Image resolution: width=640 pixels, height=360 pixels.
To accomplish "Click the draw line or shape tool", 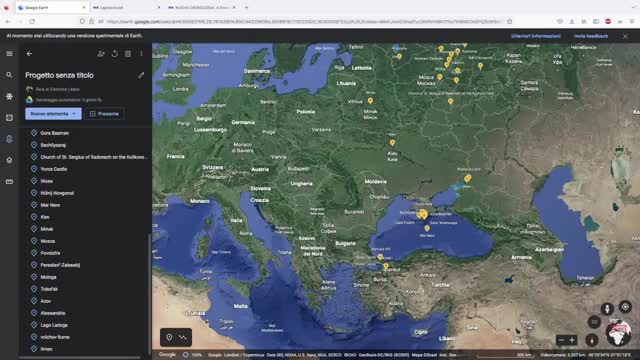I will pyautogui.click(x=182, y=337).
